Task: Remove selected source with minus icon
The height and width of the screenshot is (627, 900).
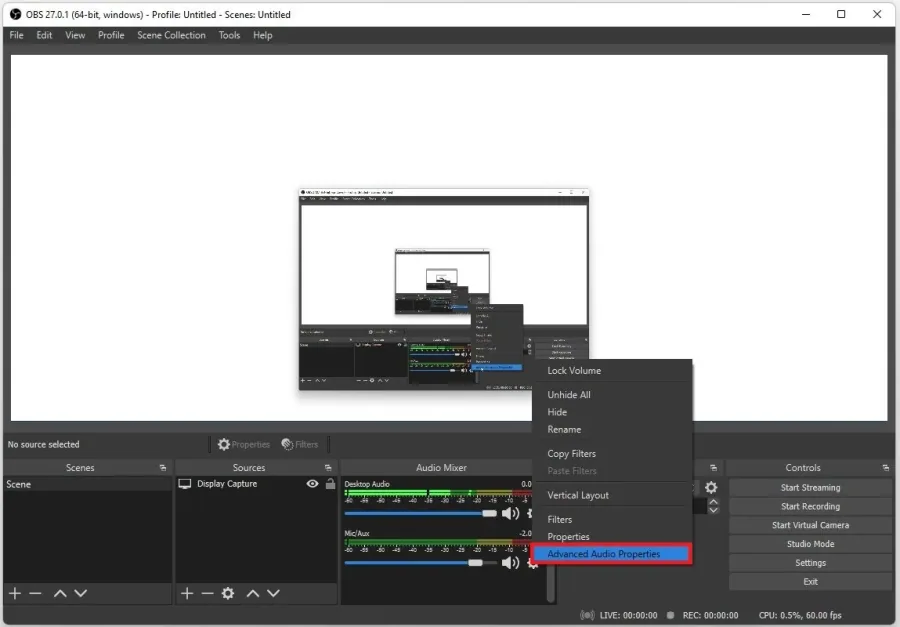Action: pos(207,593)
